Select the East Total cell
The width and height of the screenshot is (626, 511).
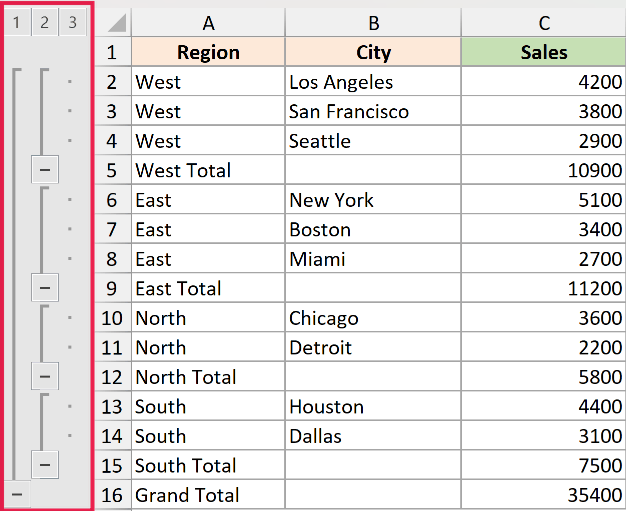pyautogui.click(x=208, y=288)
